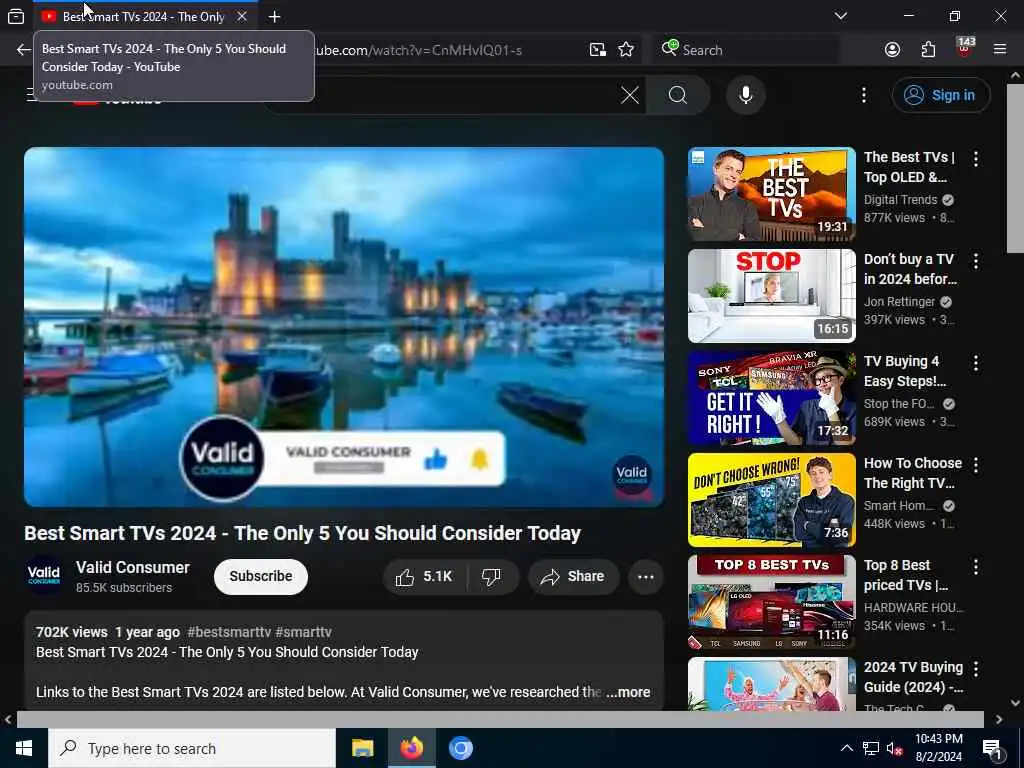1024x768 pixels.
Task: Open Don't buy a TV in 2024 title
Action: pyautogui.click(x=910, y=269)
